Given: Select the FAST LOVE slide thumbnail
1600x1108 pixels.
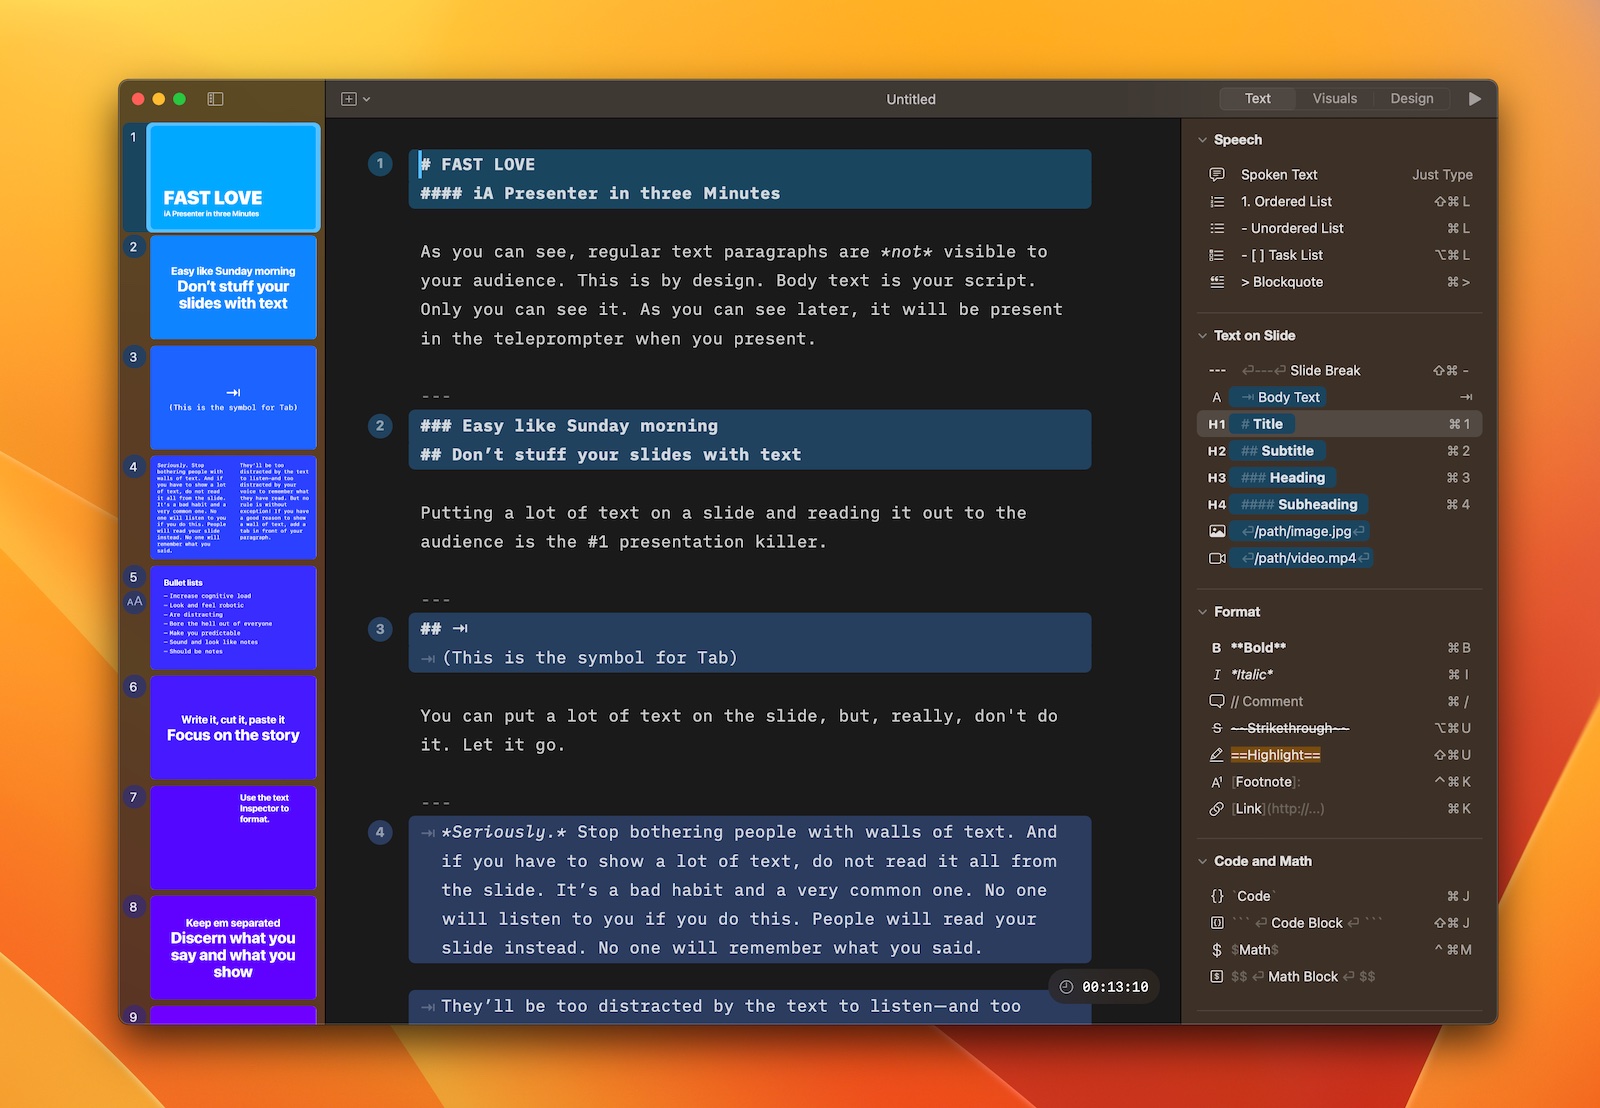Looking at the screenshot, I should tap(234, 177).
